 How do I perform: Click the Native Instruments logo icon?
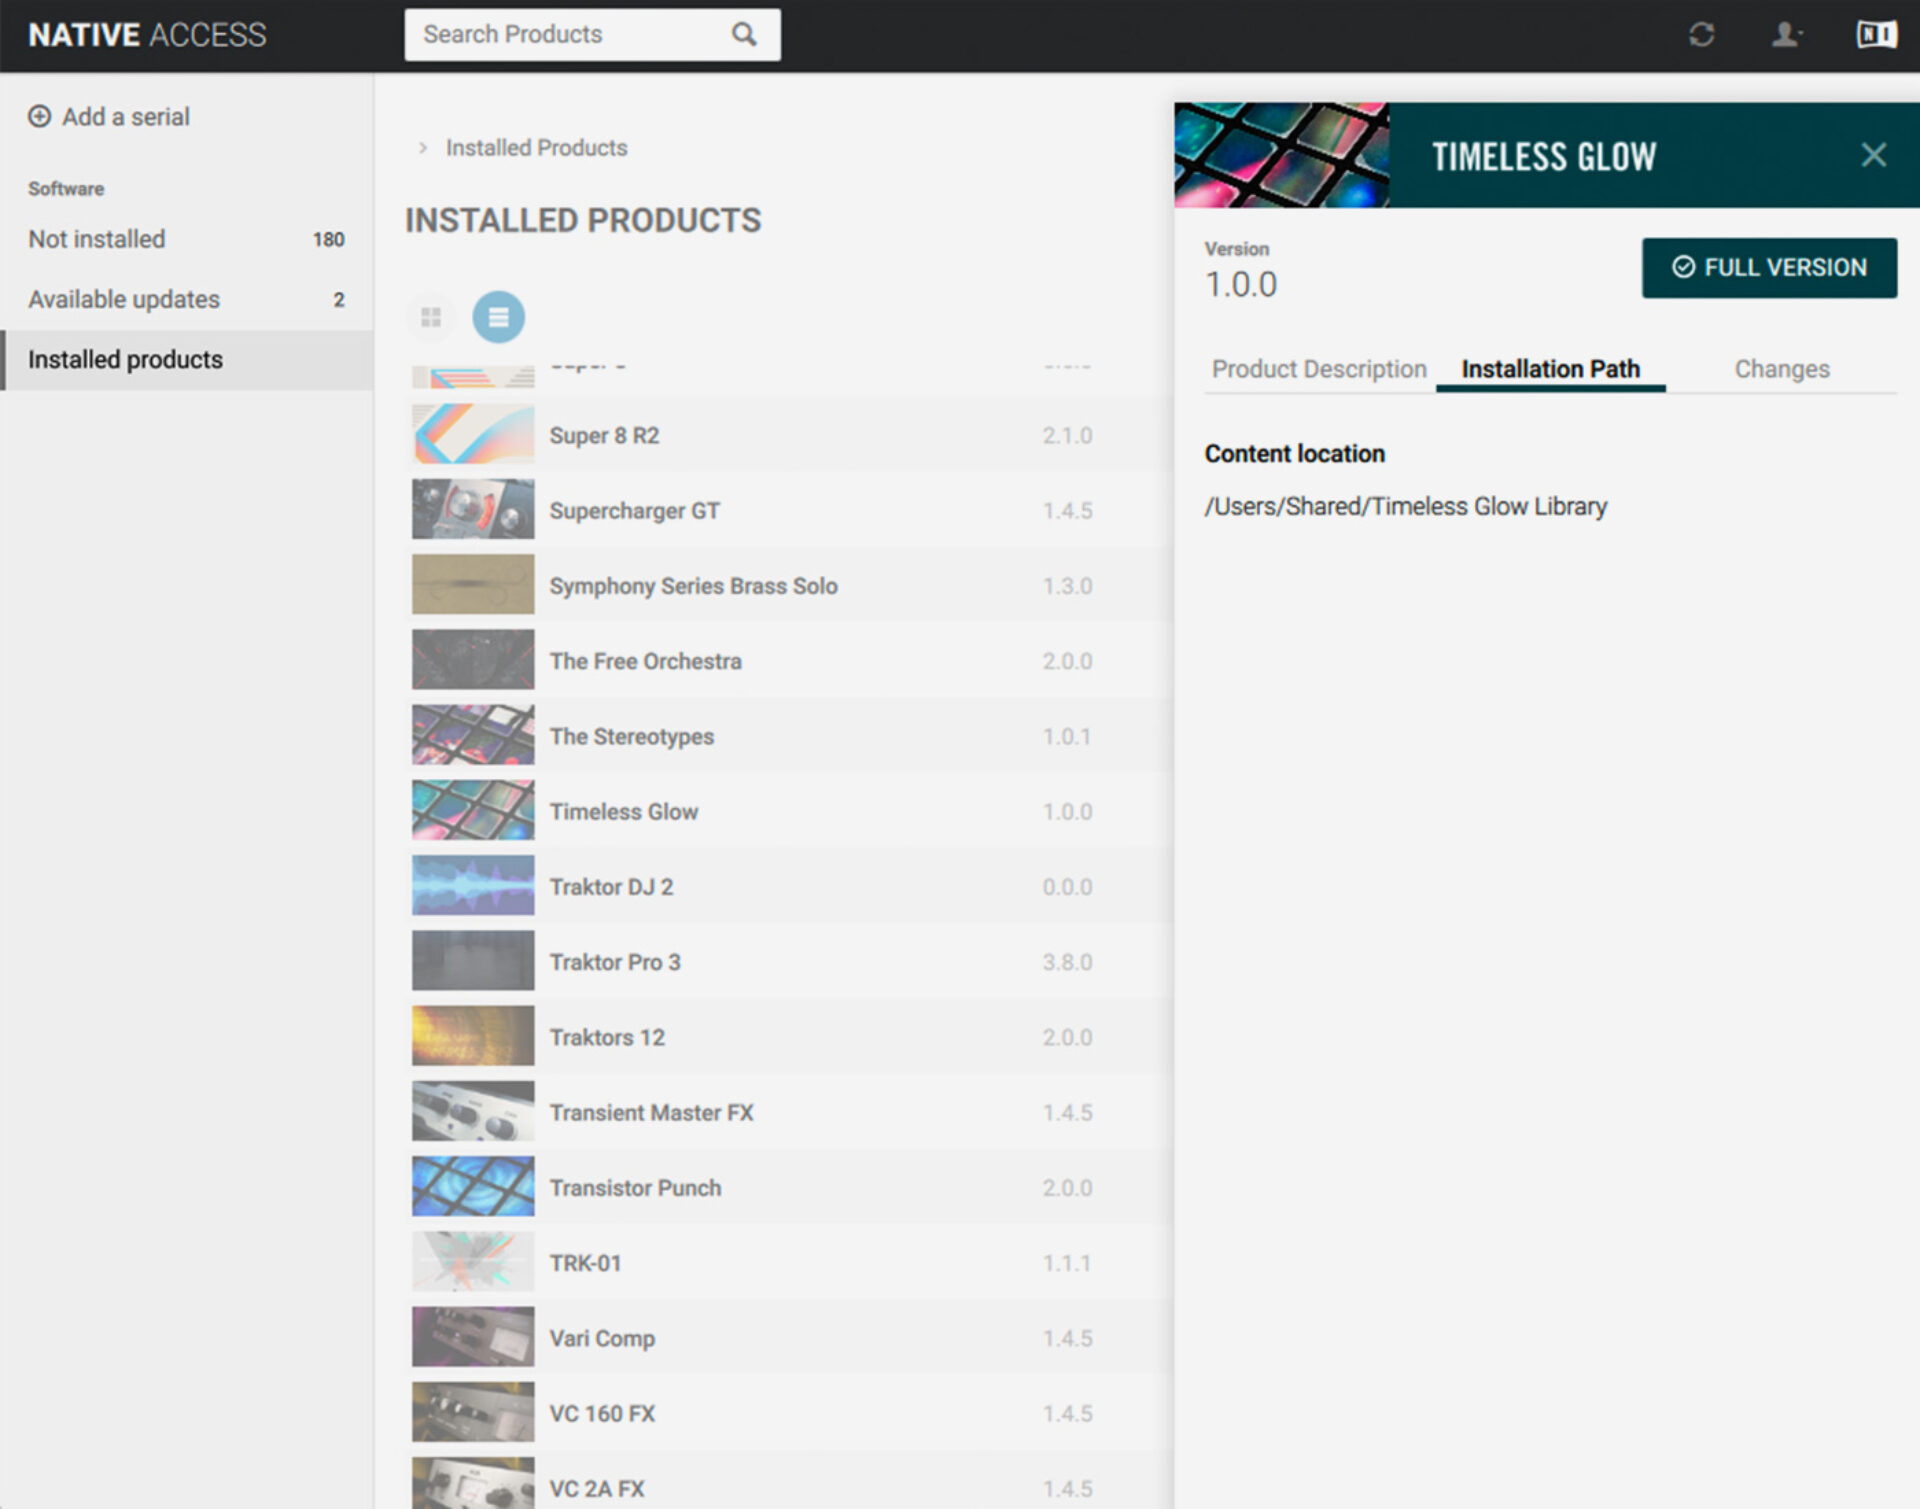tap(1877, 35)
